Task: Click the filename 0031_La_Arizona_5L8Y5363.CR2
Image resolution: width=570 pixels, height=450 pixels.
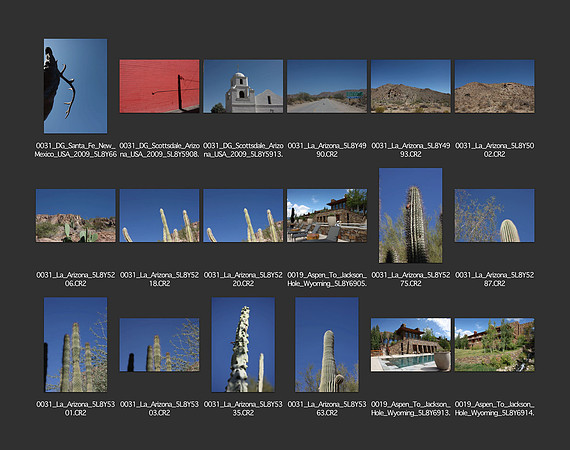Action: point(327,409)
